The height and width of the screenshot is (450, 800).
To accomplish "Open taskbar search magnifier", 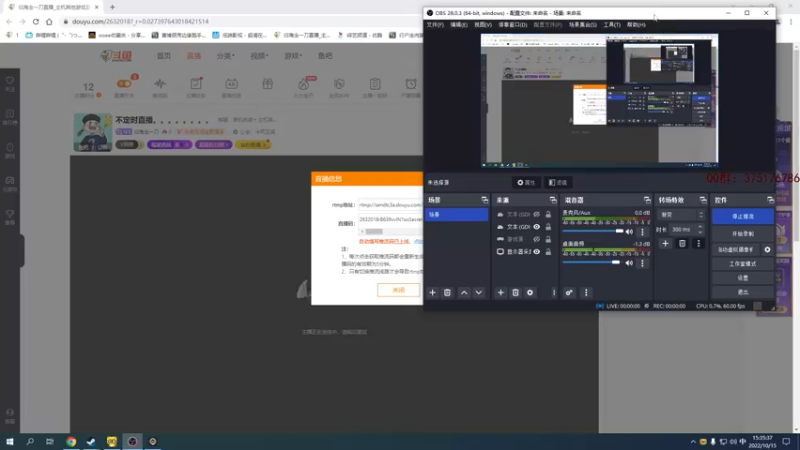I will click(x=30, y=441).
